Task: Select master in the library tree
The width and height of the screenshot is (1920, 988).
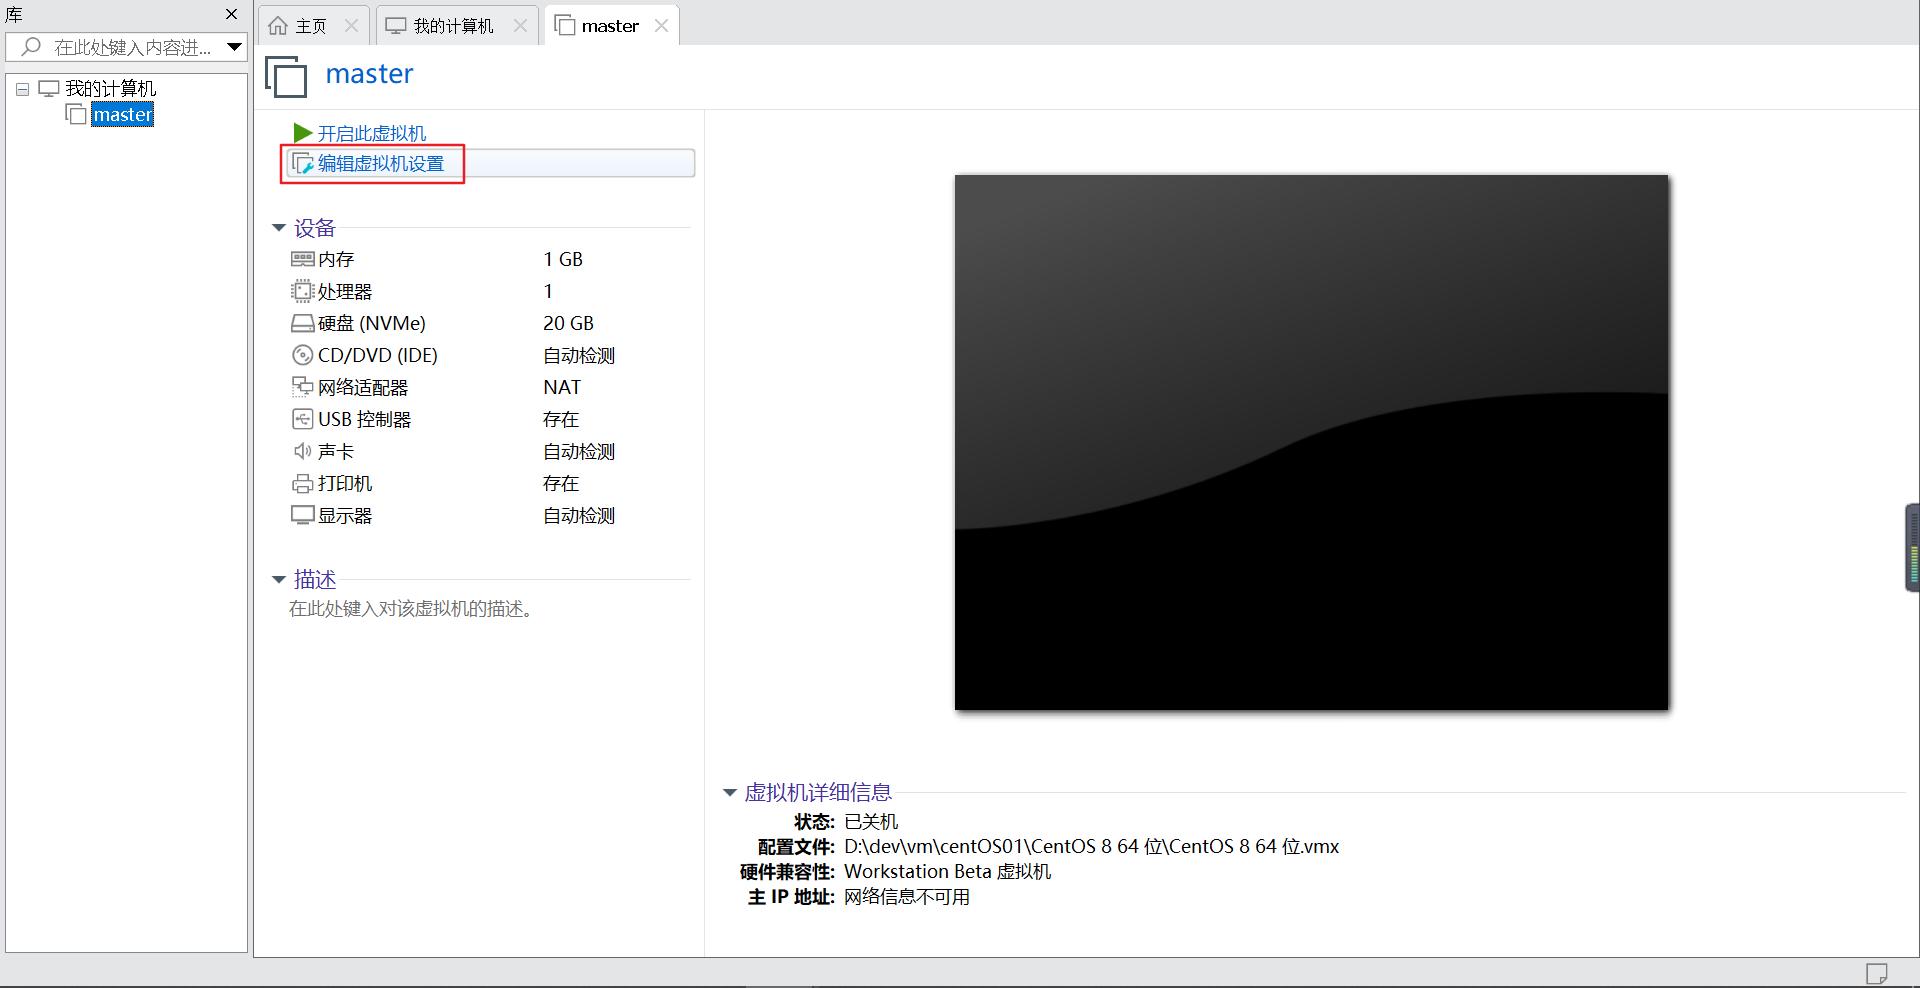Action: tap(122, 113)
